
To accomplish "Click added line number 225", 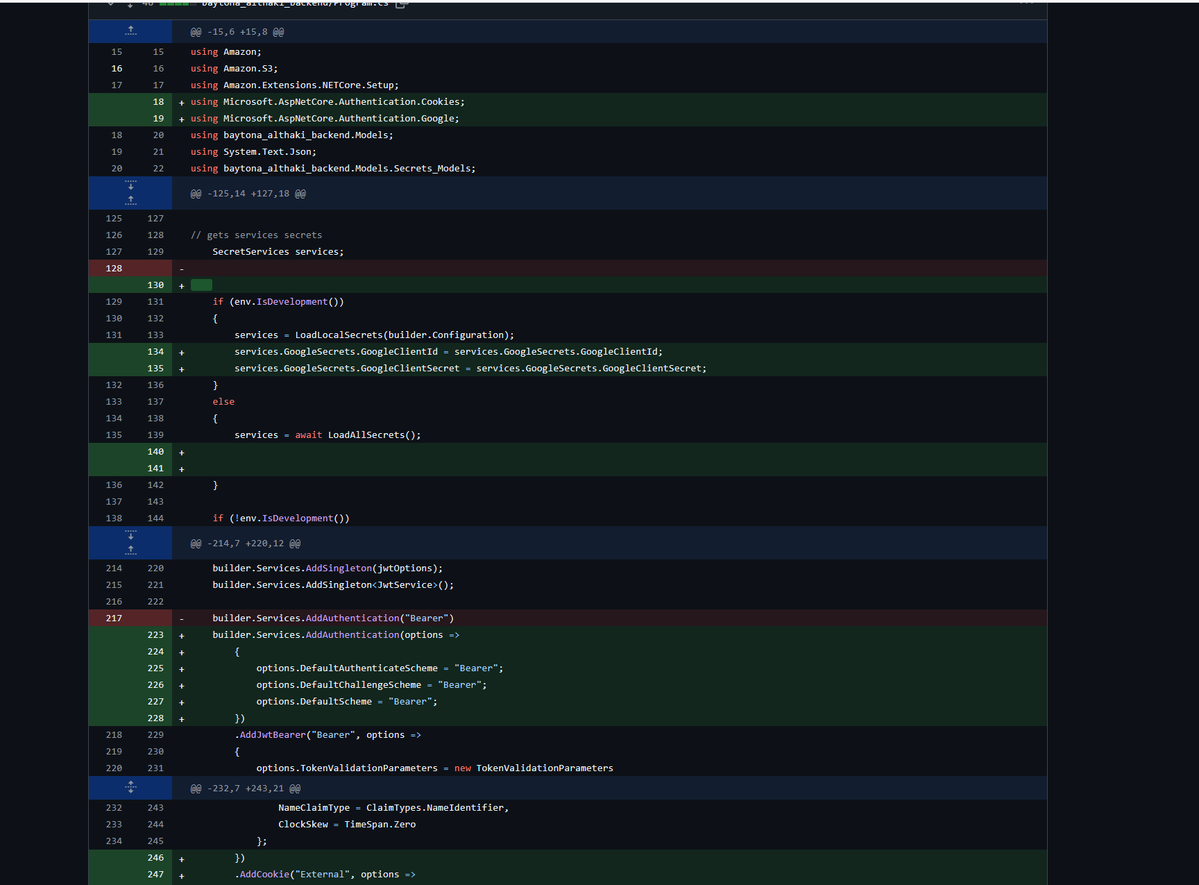I will [155, 669].
